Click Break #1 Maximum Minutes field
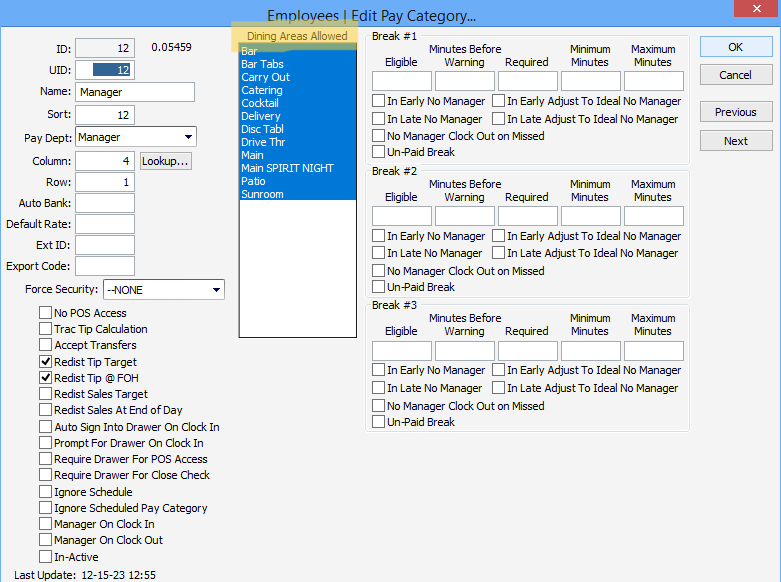The width and height of the screenshot is (781, 582). click(654, 81)
